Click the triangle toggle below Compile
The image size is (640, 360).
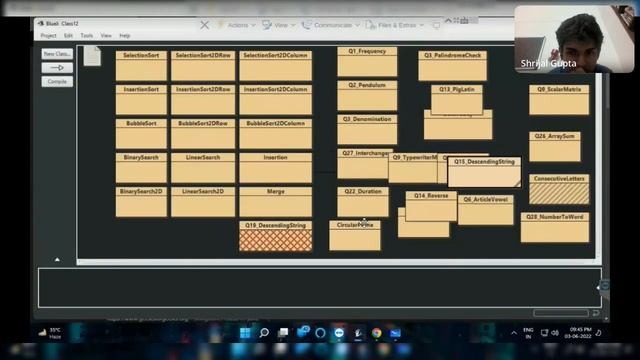pos(57,260)
